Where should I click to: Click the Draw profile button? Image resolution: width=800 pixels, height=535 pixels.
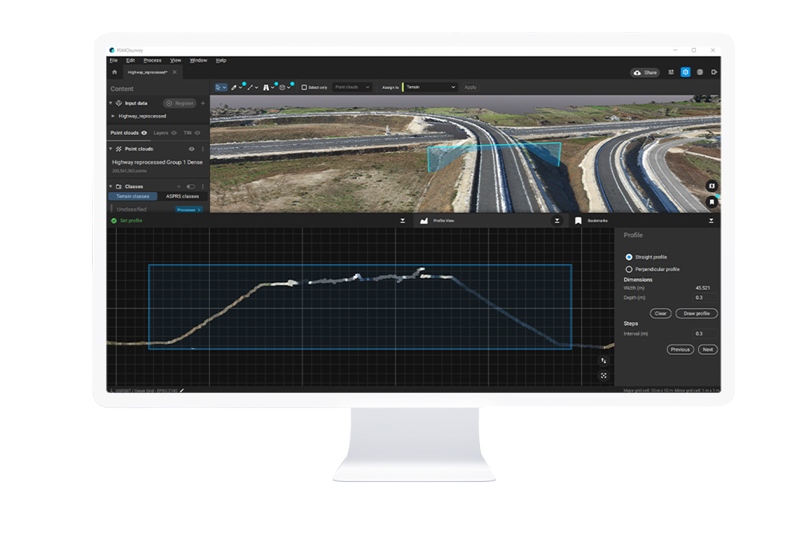pyautogui.click(x=696, y=313)
